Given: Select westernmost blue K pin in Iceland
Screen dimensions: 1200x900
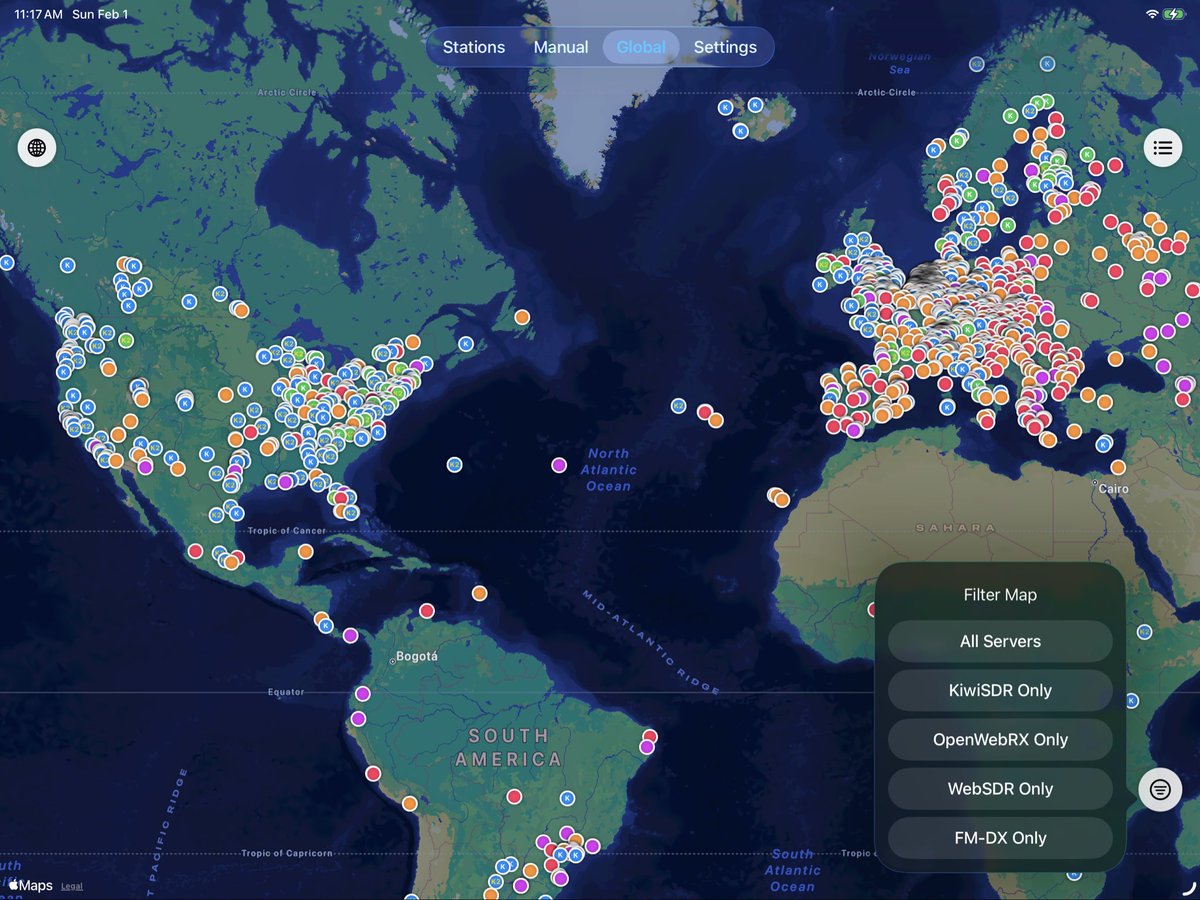Looking at the screenshot, I should pyautogui.click(x=725, y=107).
